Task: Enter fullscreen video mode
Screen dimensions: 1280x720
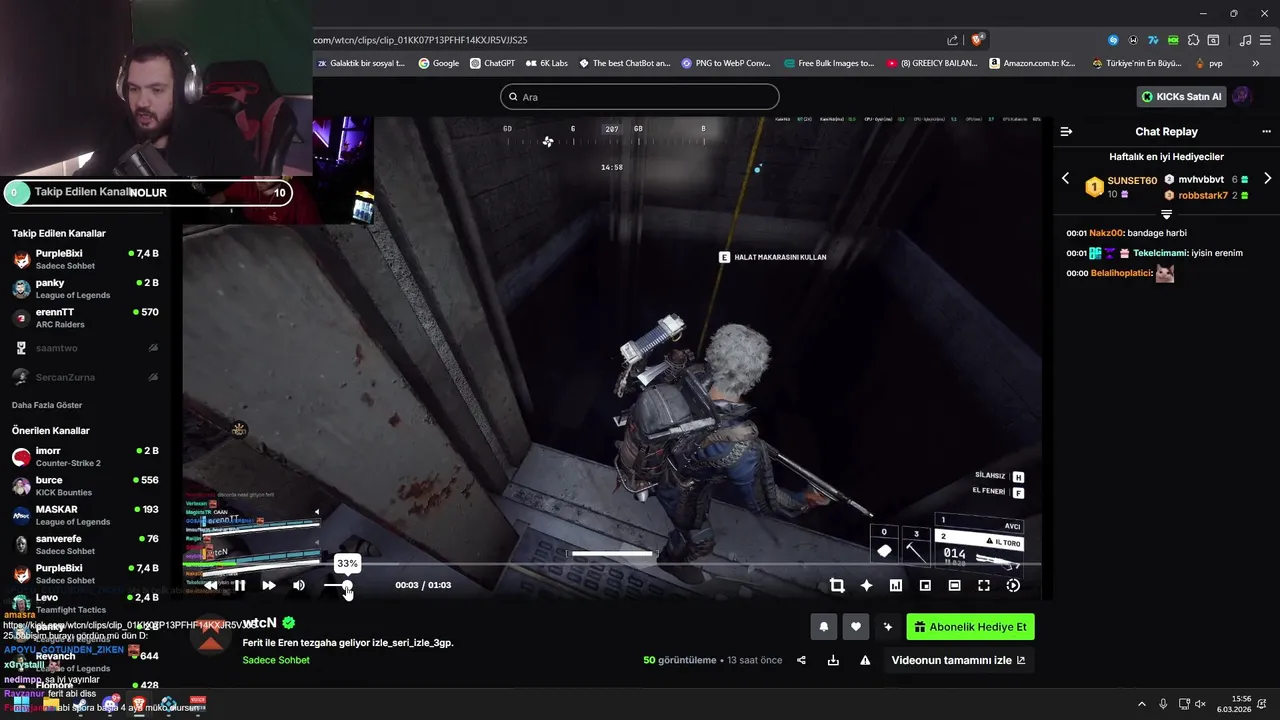Action: pyautogui.click(x=984, y=586)
